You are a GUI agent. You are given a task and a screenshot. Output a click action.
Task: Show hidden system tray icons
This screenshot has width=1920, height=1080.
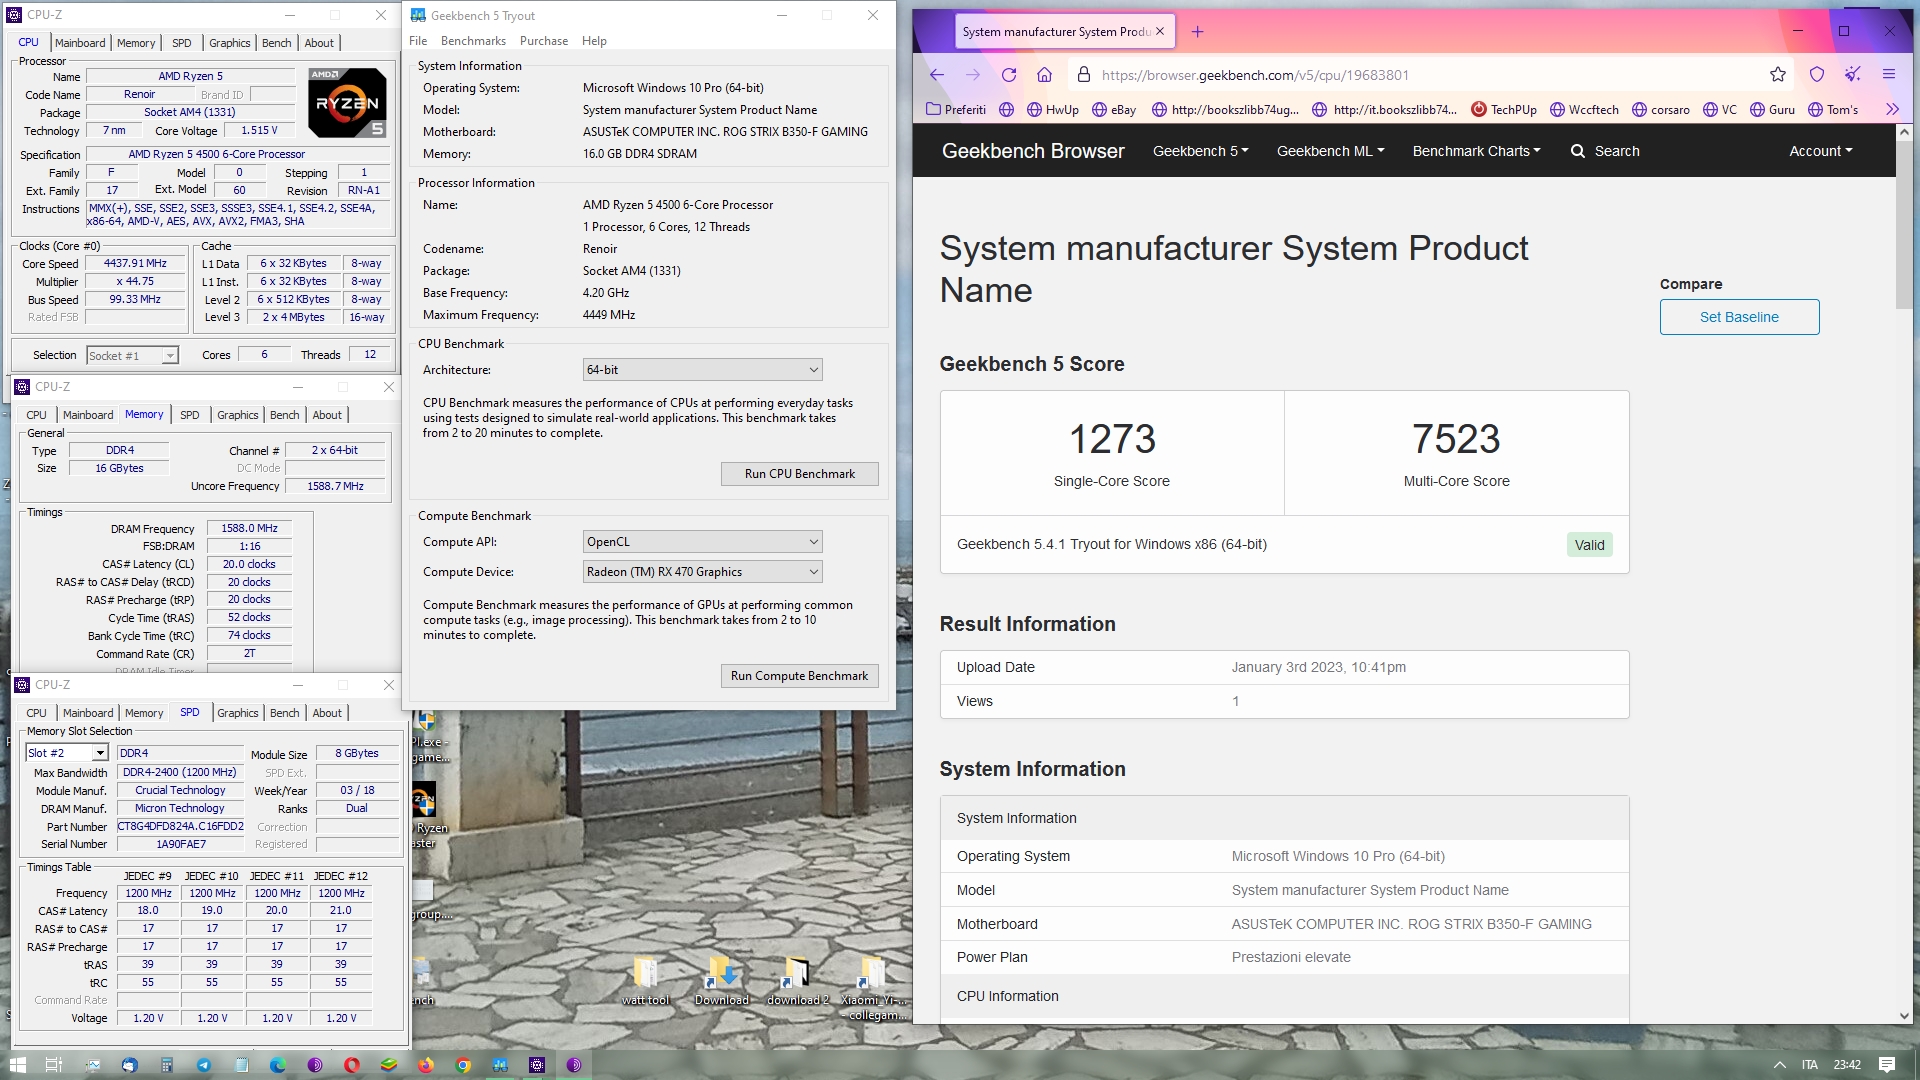point(1779,1065)
